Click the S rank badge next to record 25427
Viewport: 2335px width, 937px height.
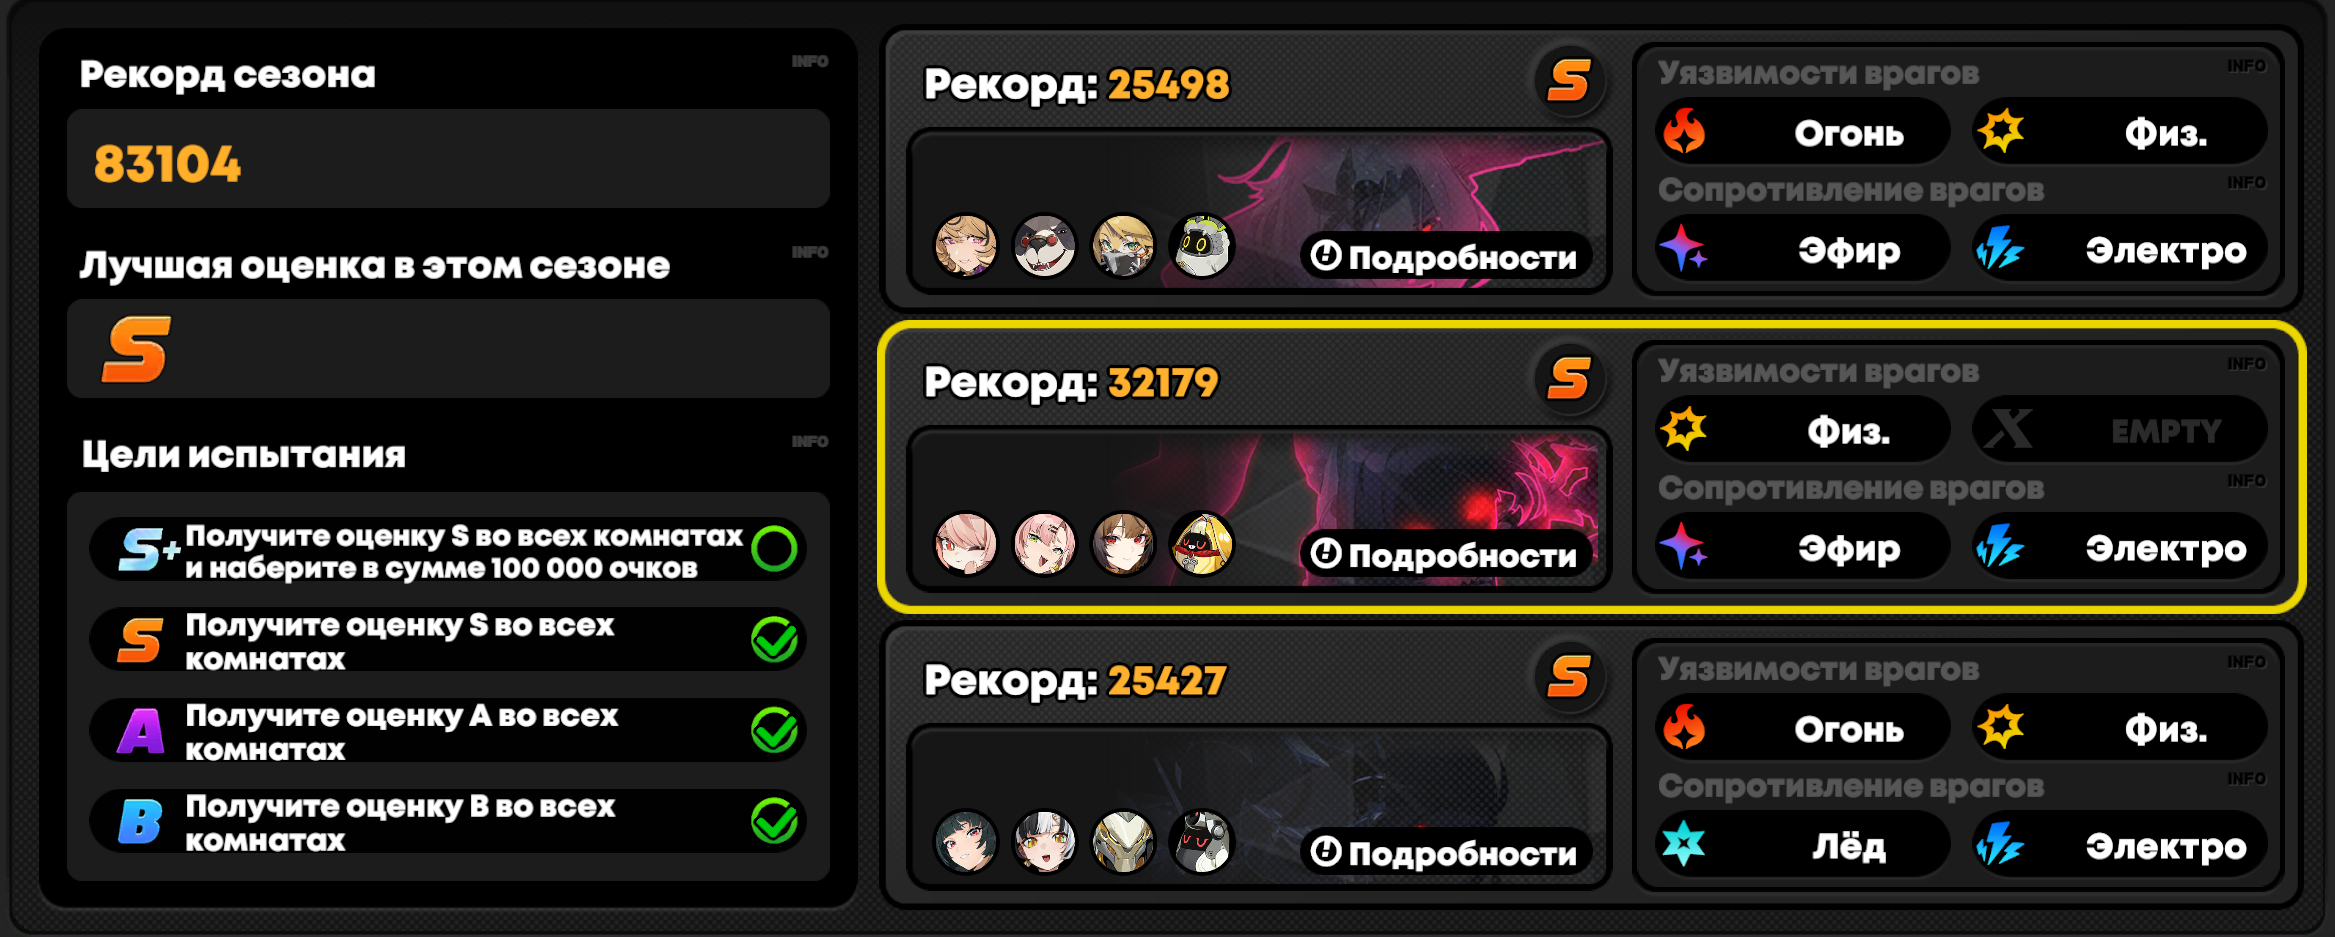pos(1569,677)
